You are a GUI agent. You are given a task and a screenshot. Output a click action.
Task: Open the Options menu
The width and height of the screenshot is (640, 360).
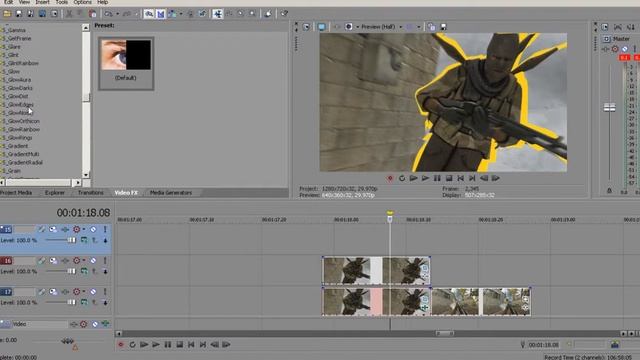(x=82, y=2)
